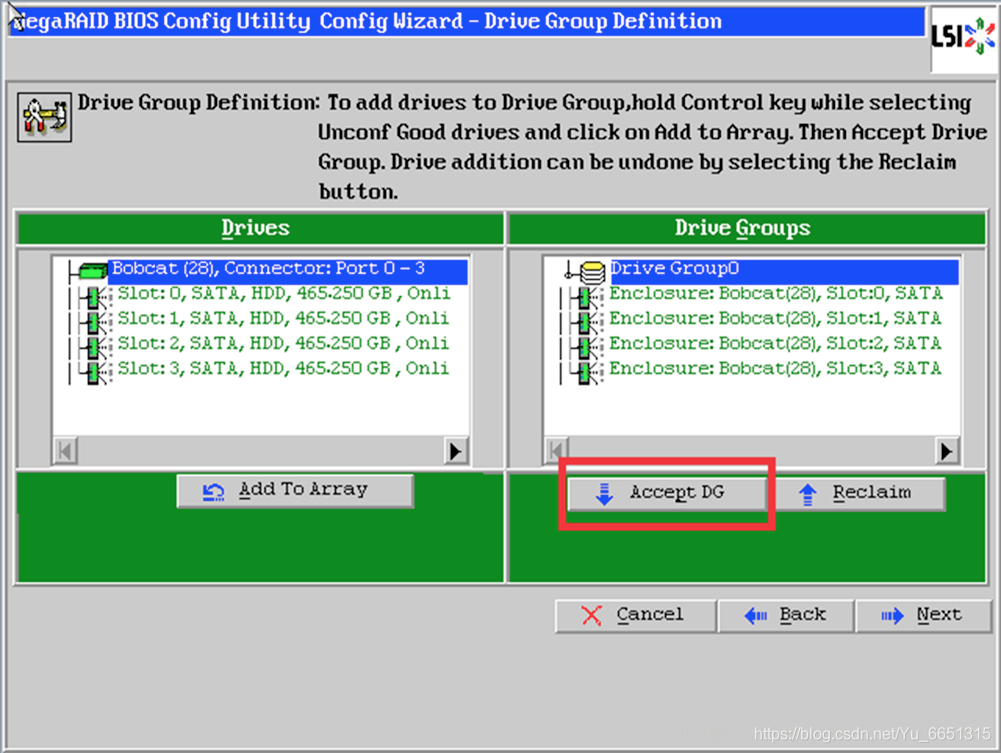Click the Drives panel header
1001x753 pixels.
click(x=260, y=228)
